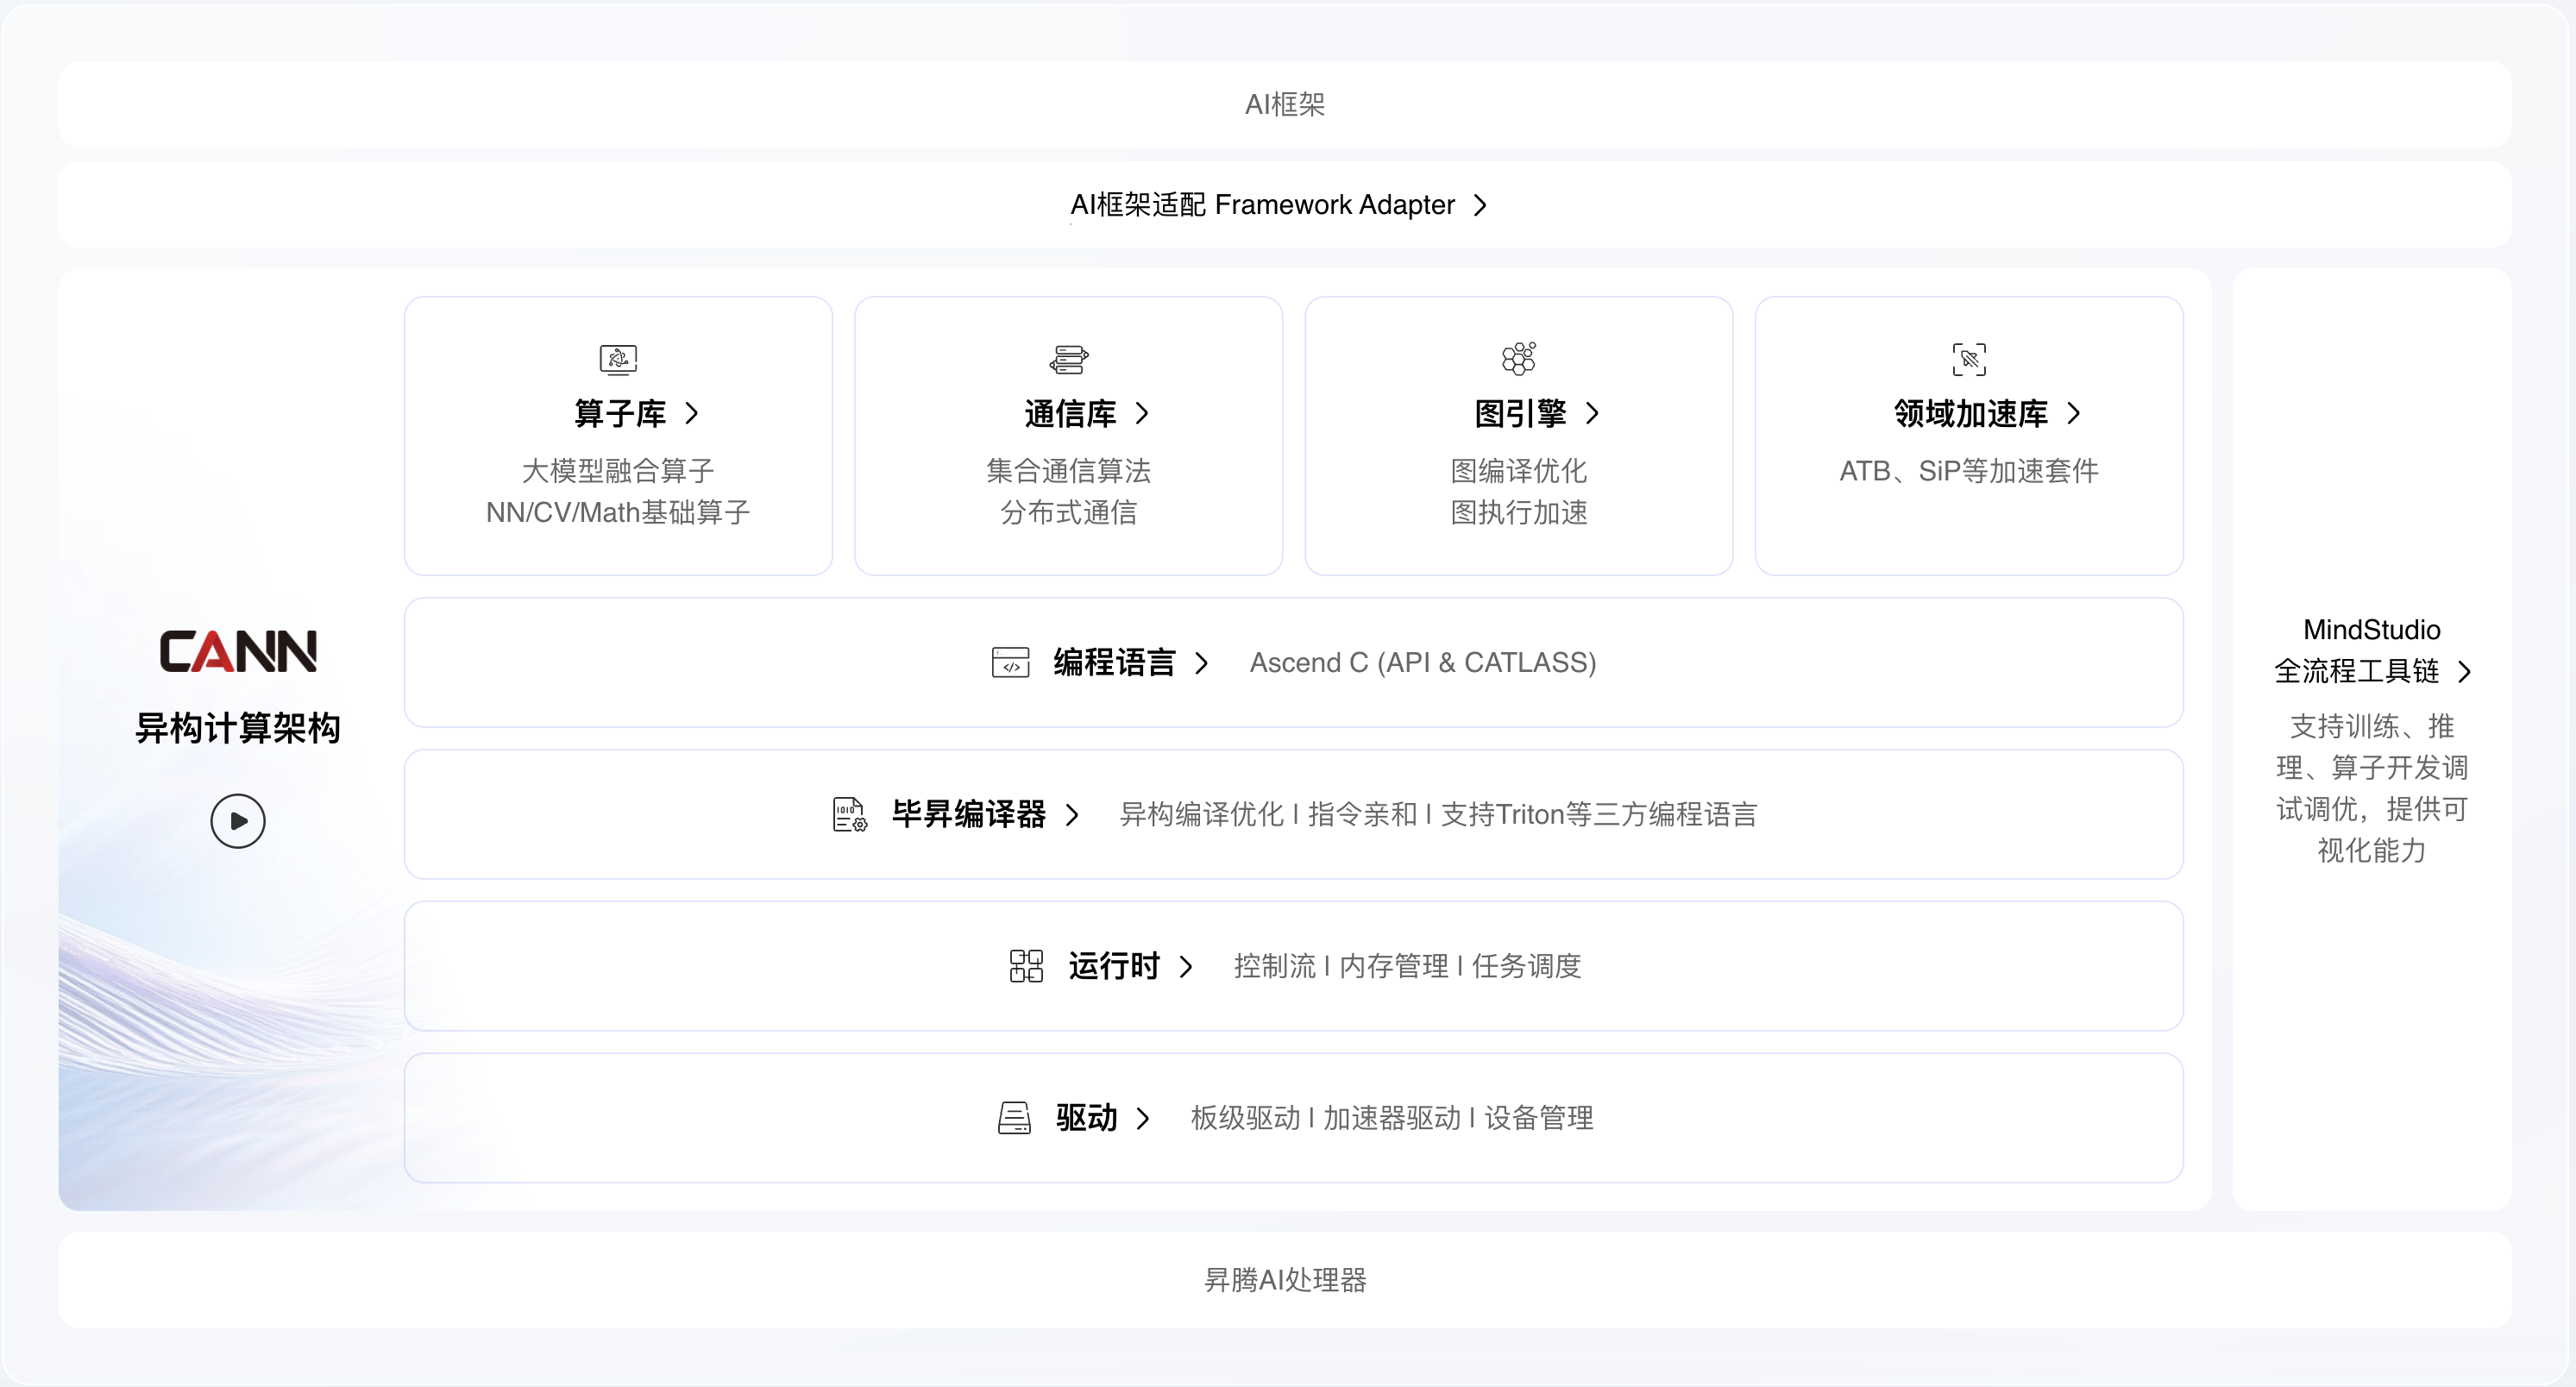
Task: Click the 运行时 runtime grid icon
Action: [1026, 966]
